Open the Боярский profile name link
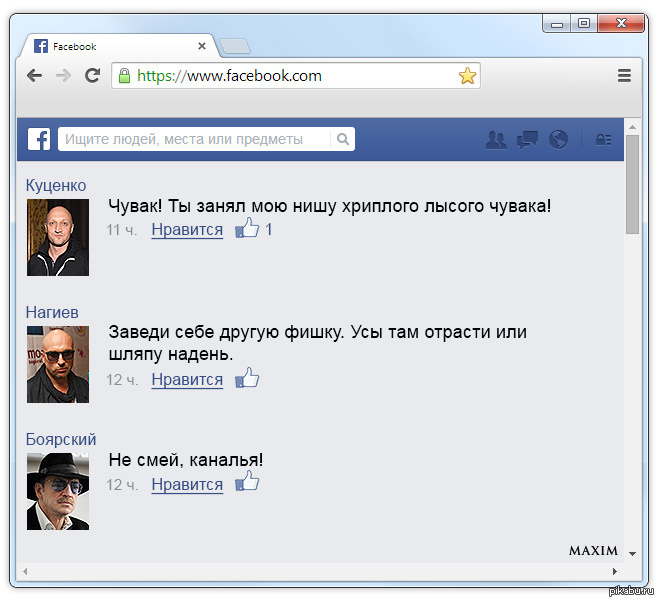 [61, 439]
